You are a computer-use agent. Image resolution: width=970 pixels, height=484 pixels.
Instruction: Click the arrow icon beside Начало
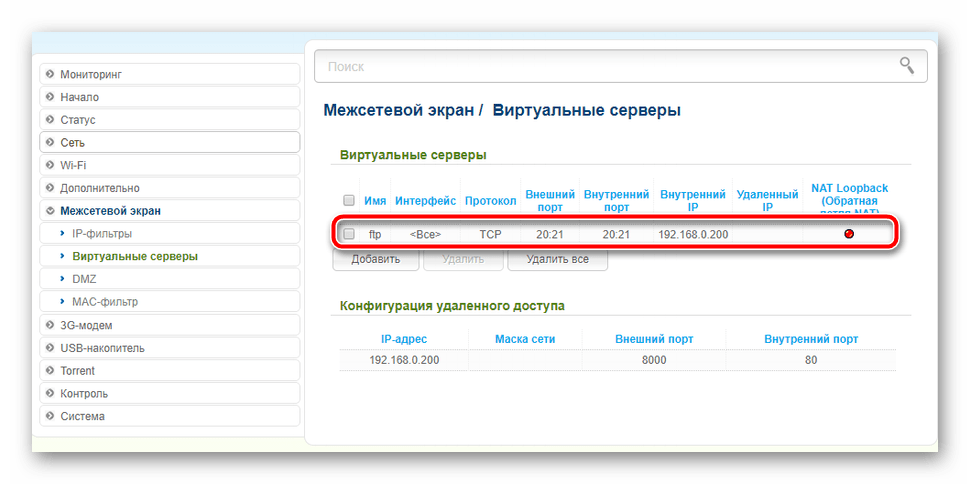[50, 97]
